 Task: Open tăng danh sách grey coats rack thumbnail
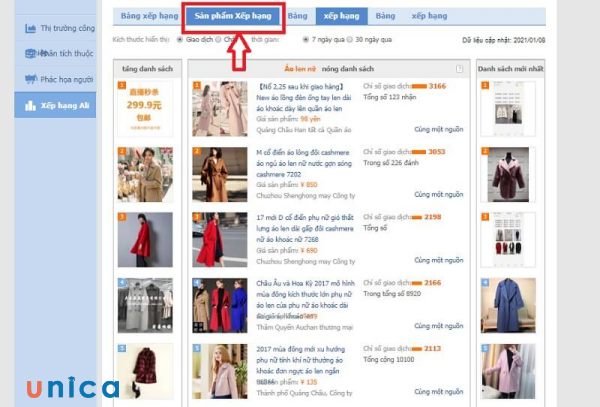[145, 306]
